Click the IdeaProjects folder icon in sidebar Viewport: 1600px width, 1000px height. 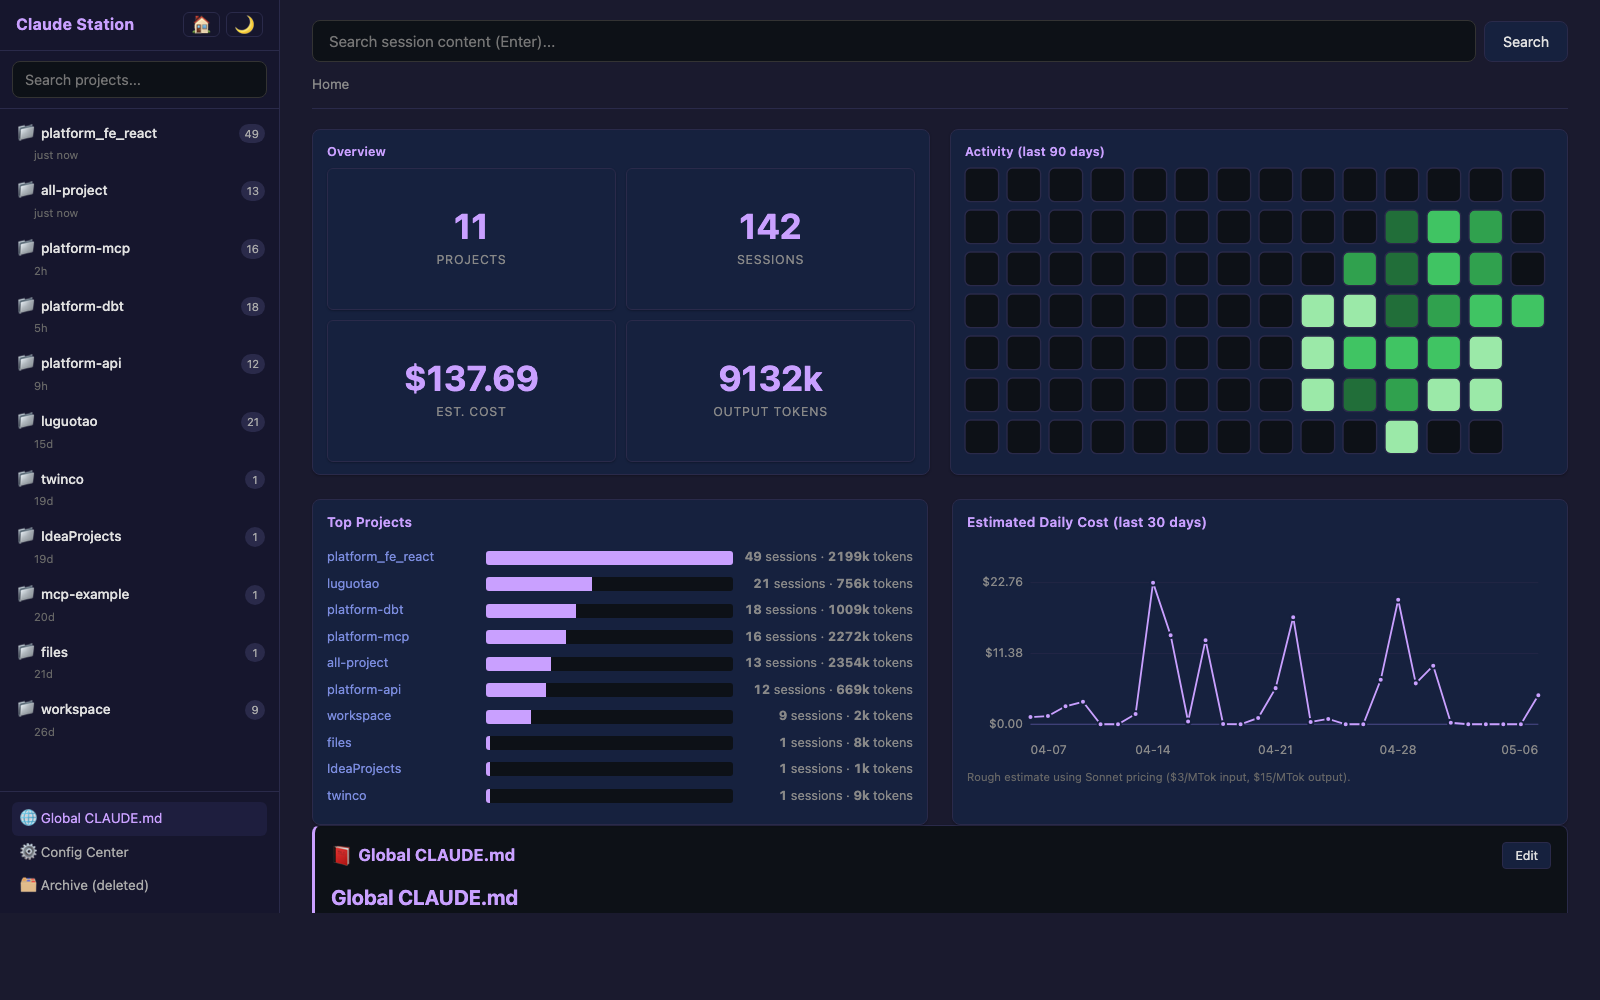point(26,535)
